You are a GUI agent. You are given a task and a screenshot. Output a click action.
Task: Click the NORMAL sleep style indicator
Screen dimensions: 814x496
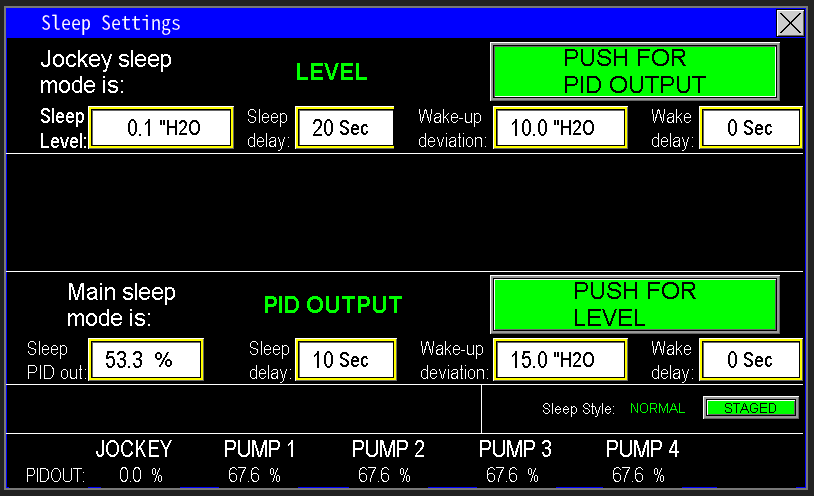click(x=657, y=408)
